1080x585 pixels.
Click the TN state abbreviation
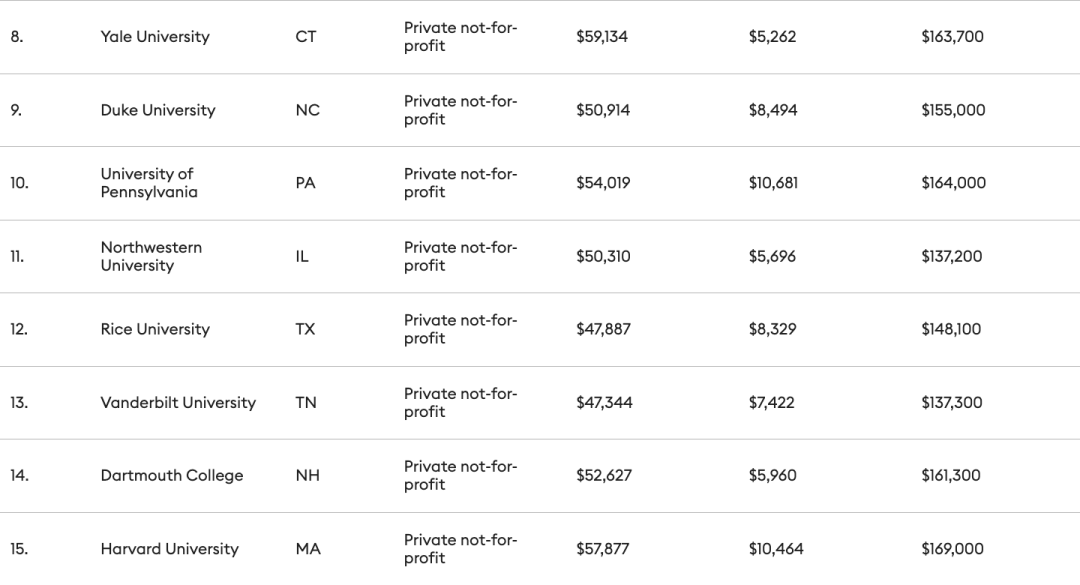click(306, 402)
